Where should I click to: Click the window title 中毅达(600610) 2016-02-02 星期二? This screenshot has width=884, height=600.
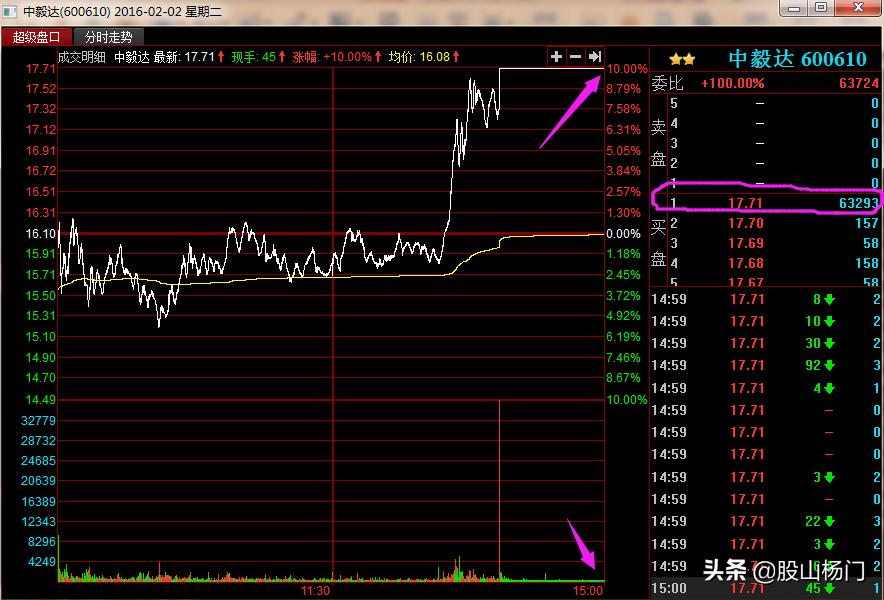tap(122, 11)
